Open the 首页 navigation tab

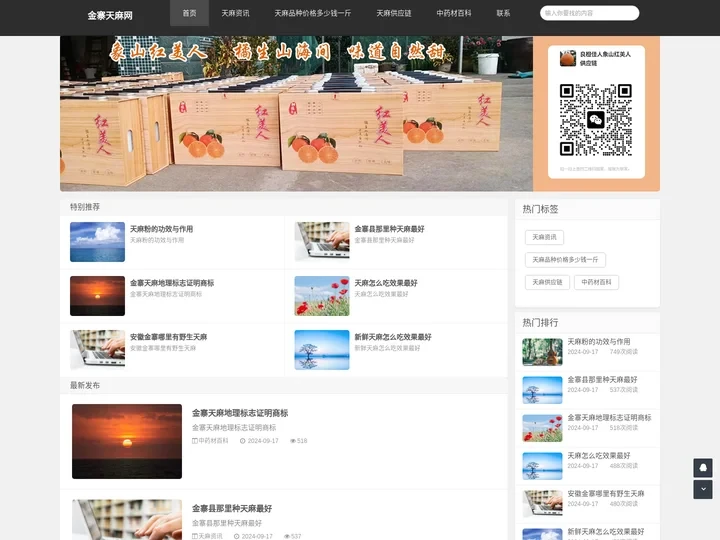pos(189,13)
